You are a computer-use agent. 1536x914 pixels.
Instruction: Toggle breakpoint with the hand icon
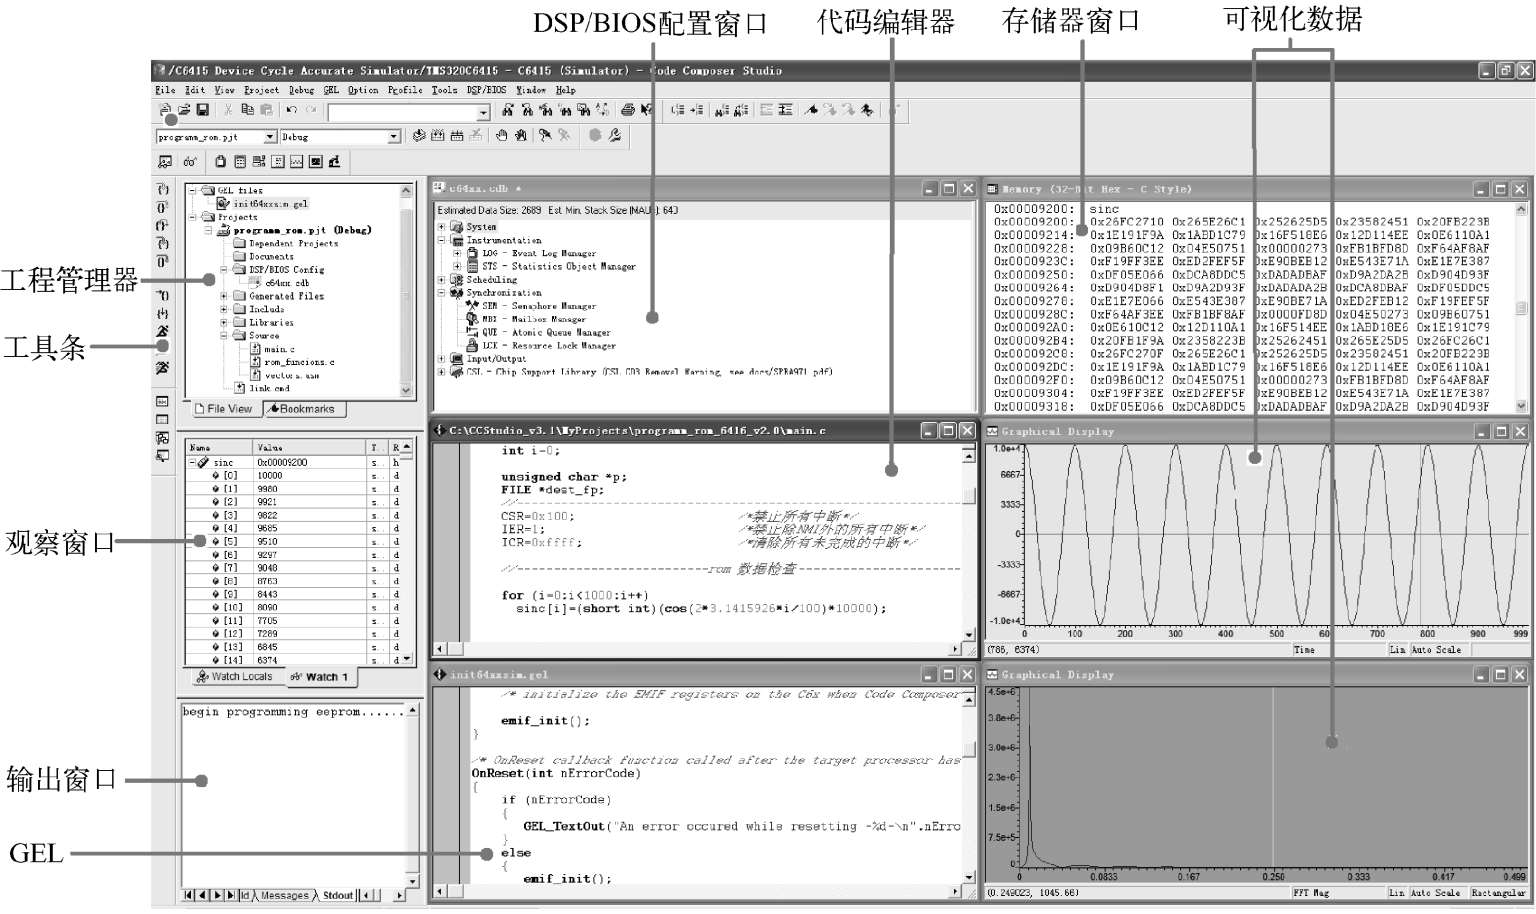tap(502, 137)
